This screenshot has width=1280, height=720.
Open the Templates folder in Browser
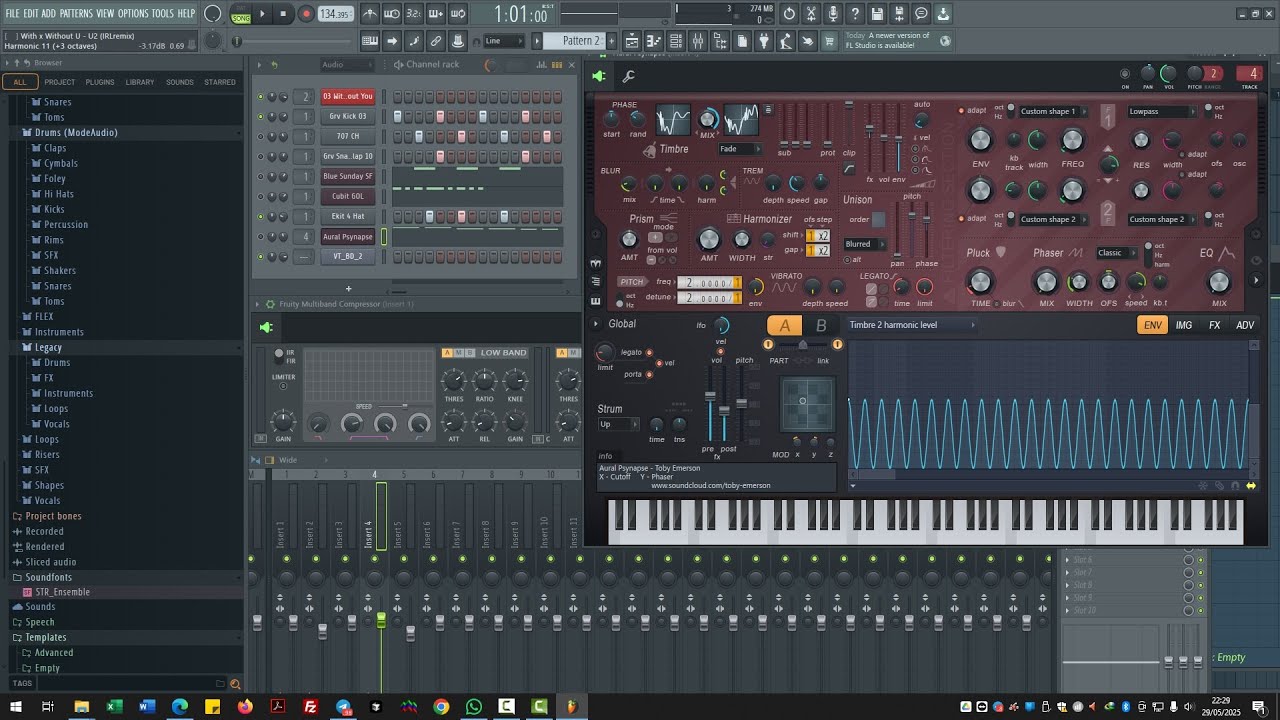pyautogui.click(x=46, y=637)
